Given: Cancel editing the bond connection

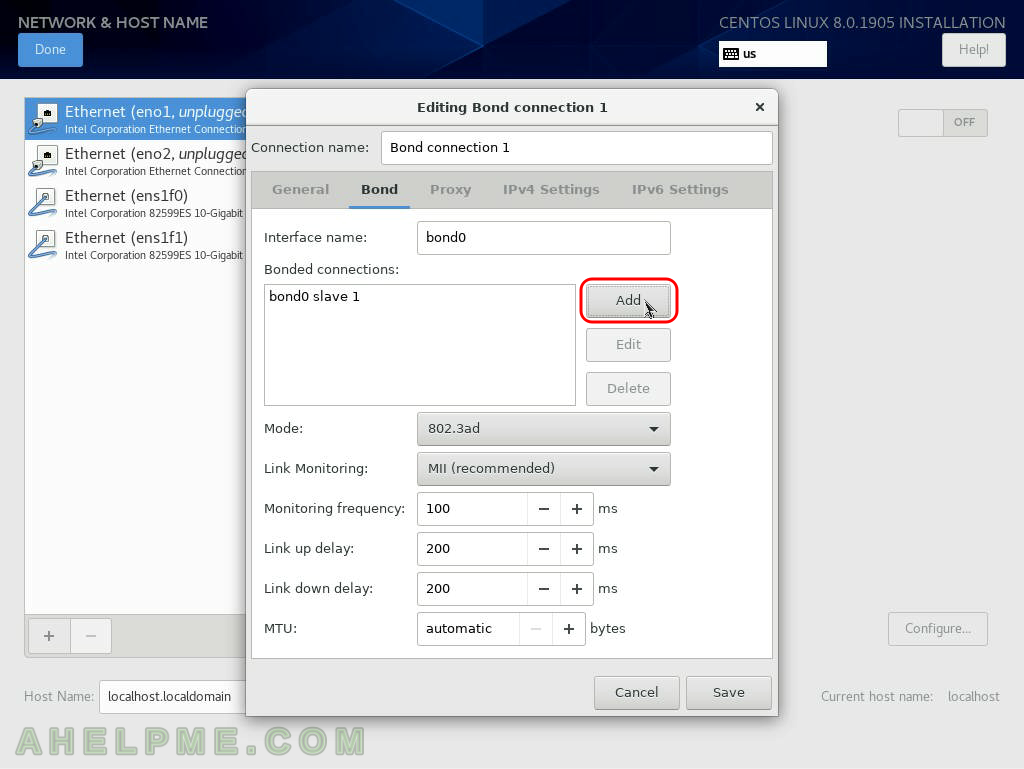Looking at the screenshot, I should click(x=637, y=693).
